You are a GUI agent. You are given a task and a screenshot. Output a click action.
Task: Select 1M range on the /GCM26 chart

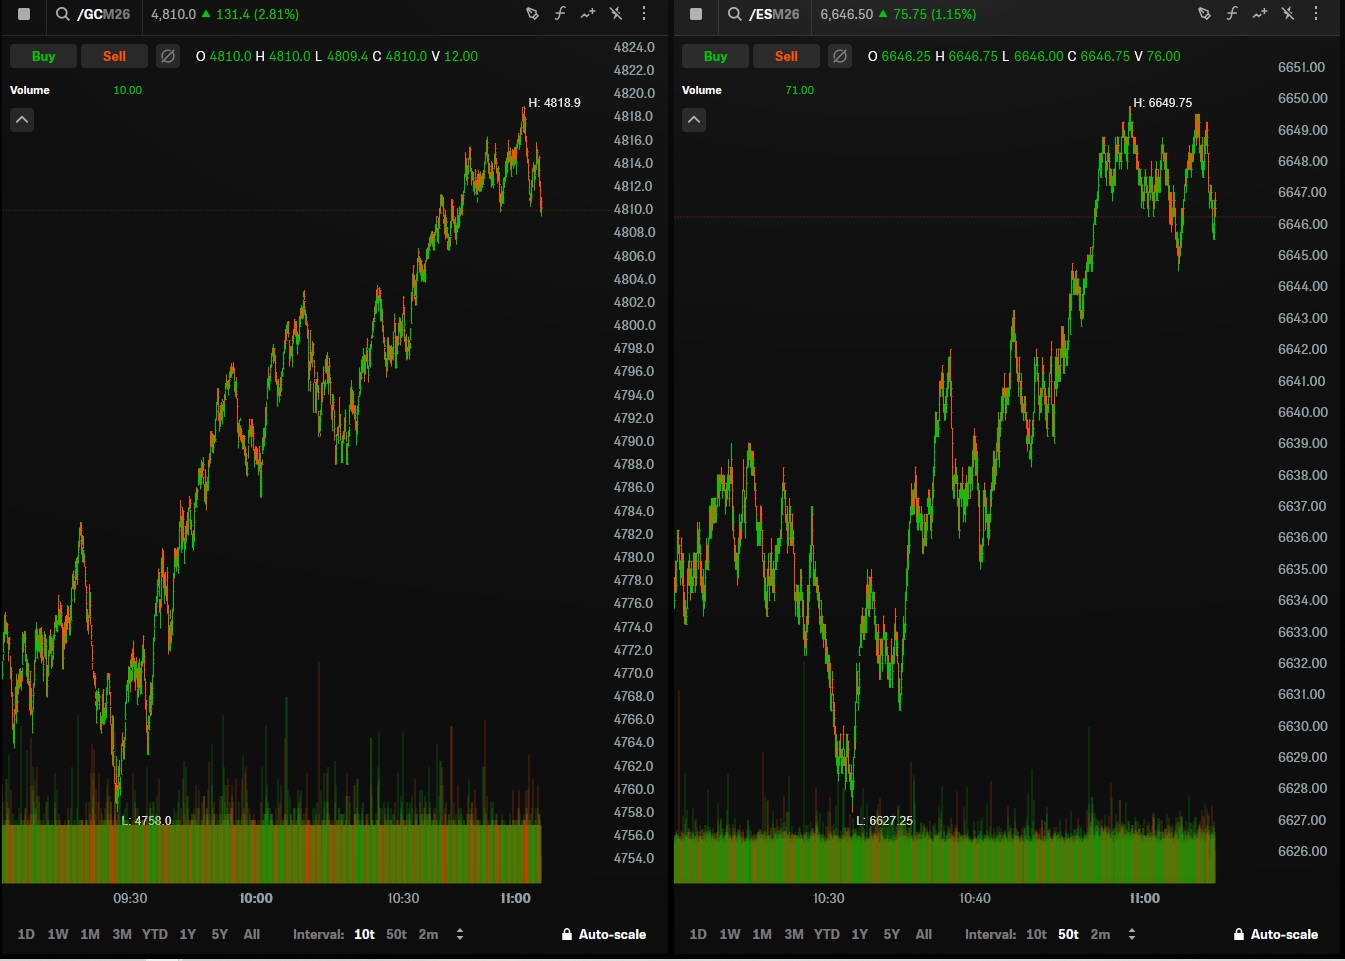tap(90, 934)
